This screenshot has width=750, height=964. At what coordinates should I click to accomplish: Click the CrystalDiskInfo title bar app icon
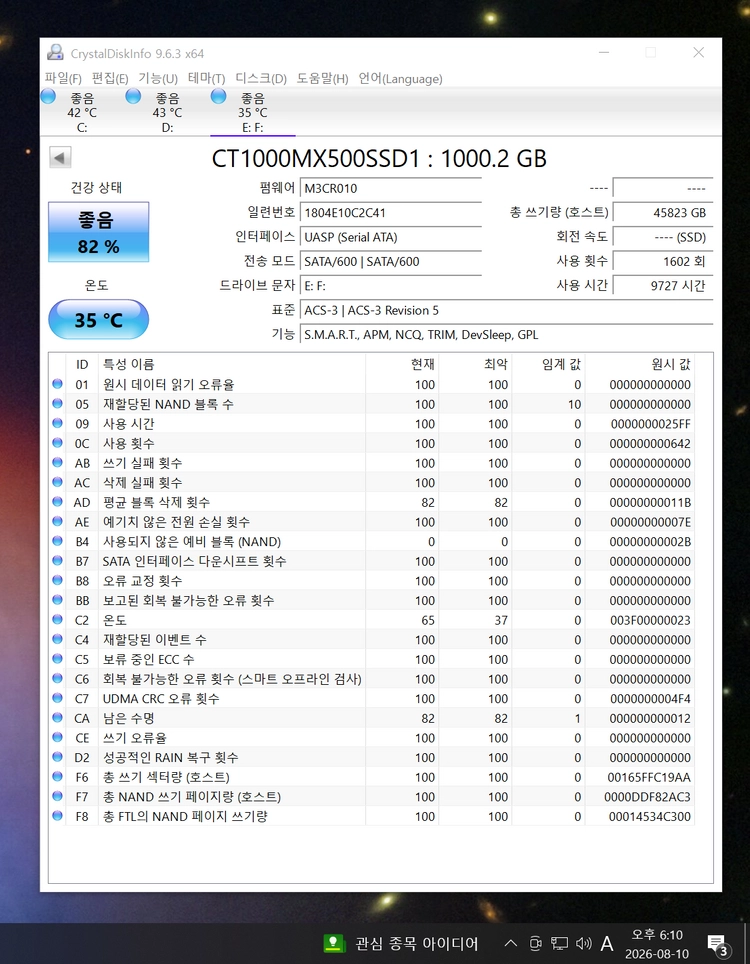click(x=55, y=53)
